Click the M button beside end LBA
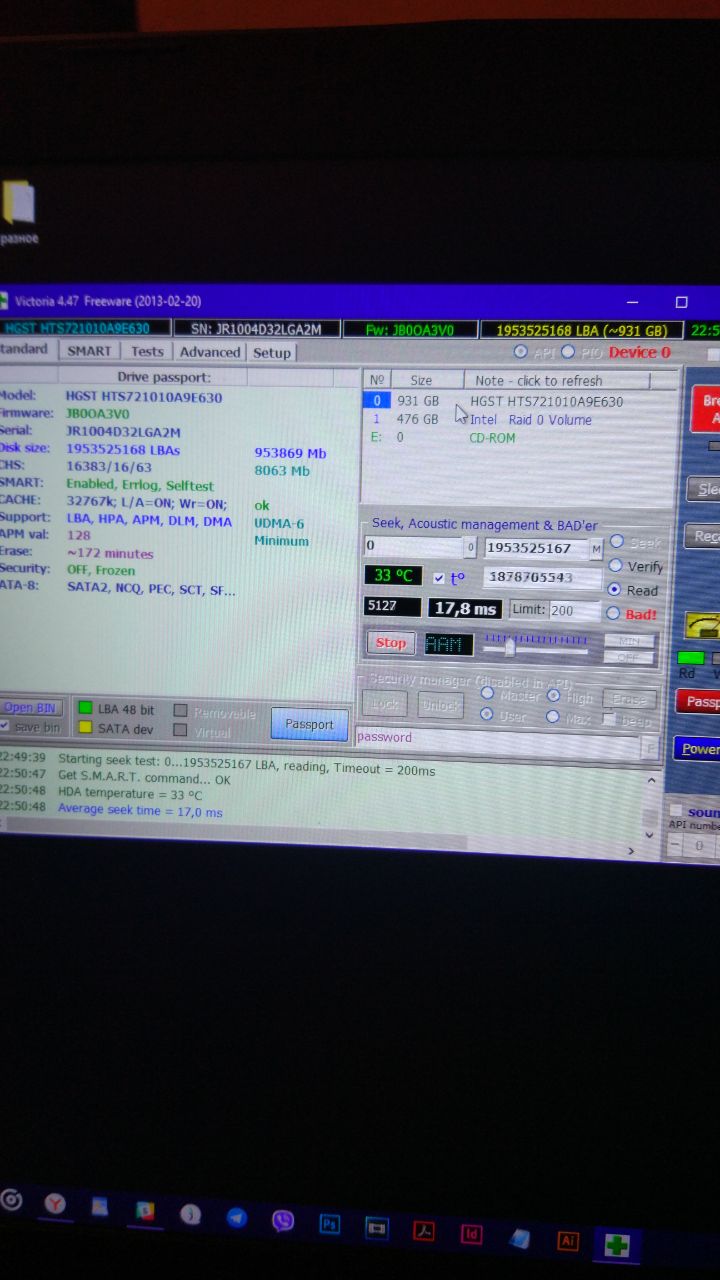 point(596,548)
